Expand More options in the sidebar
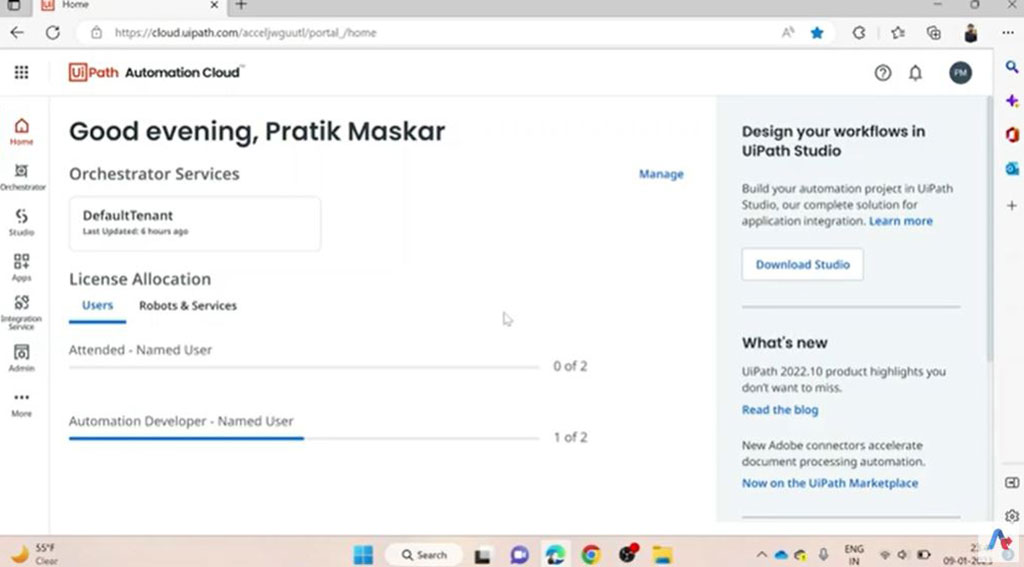Screen dimensions: 1024x567 tap(22, 404)
